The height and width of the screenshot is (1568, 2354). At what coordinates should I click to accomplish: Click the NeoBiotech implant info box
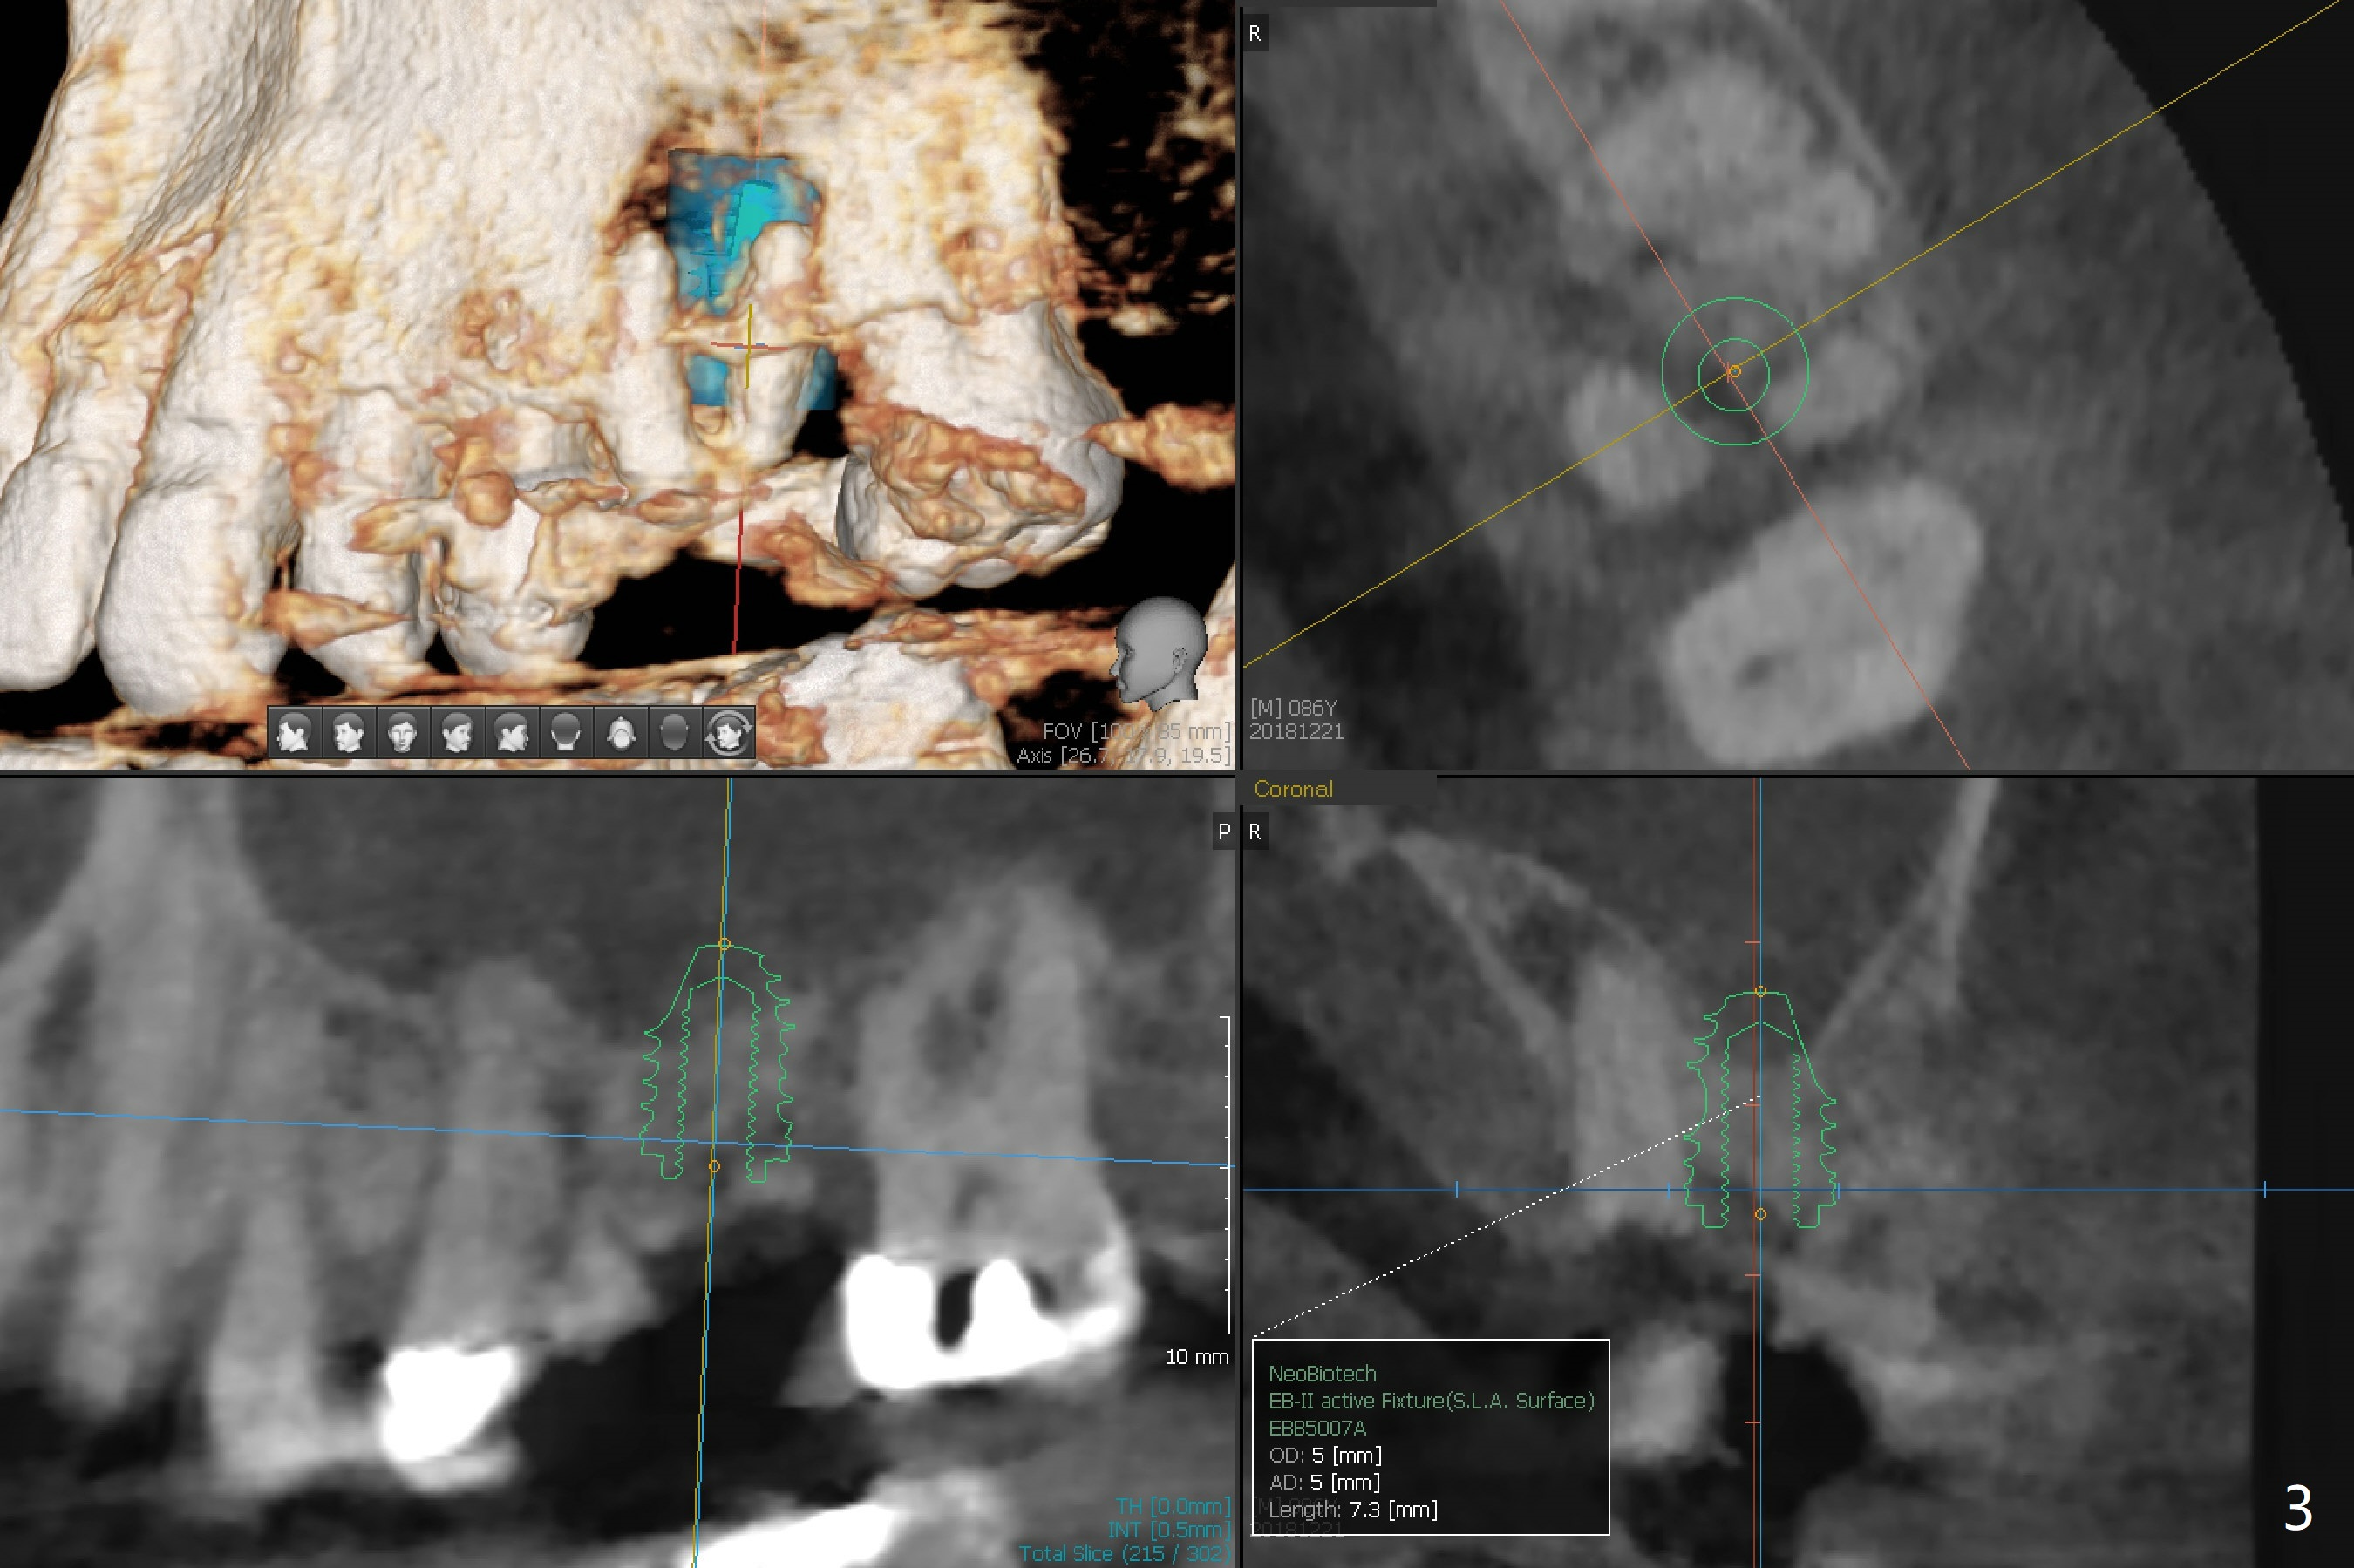(x=1430, y=1438)
